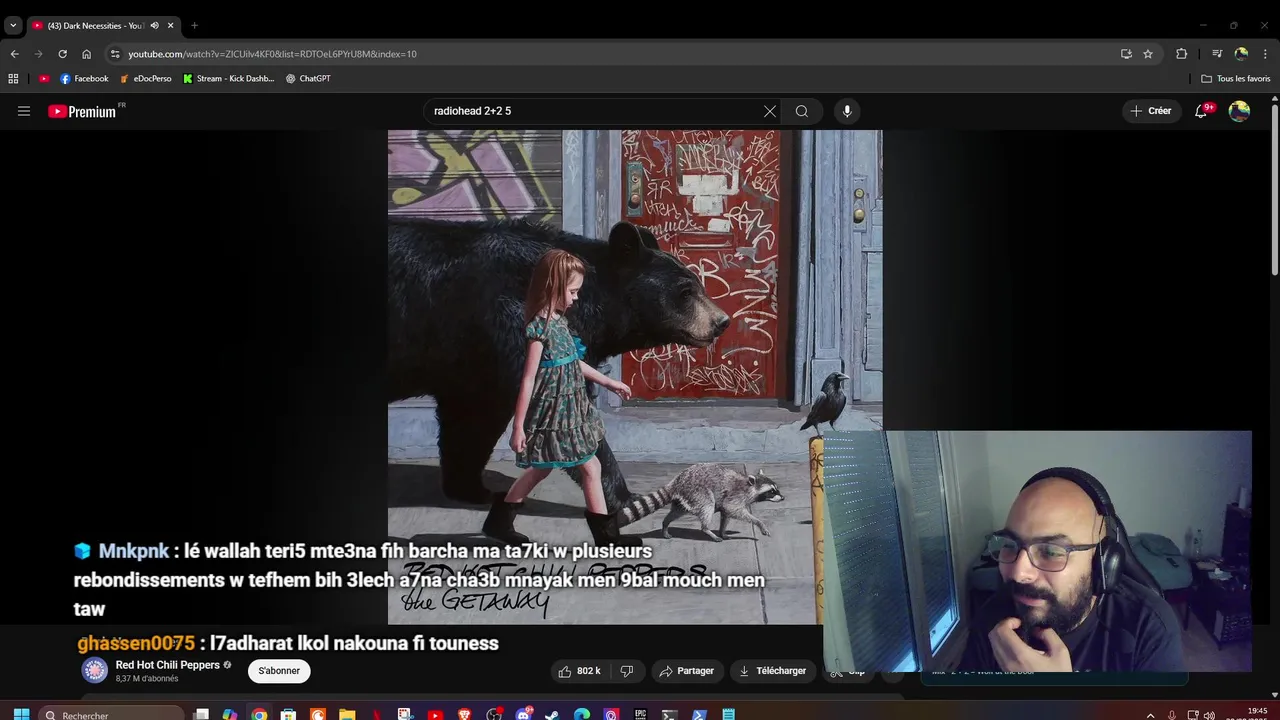Bookmark this page with the star

1148,54
